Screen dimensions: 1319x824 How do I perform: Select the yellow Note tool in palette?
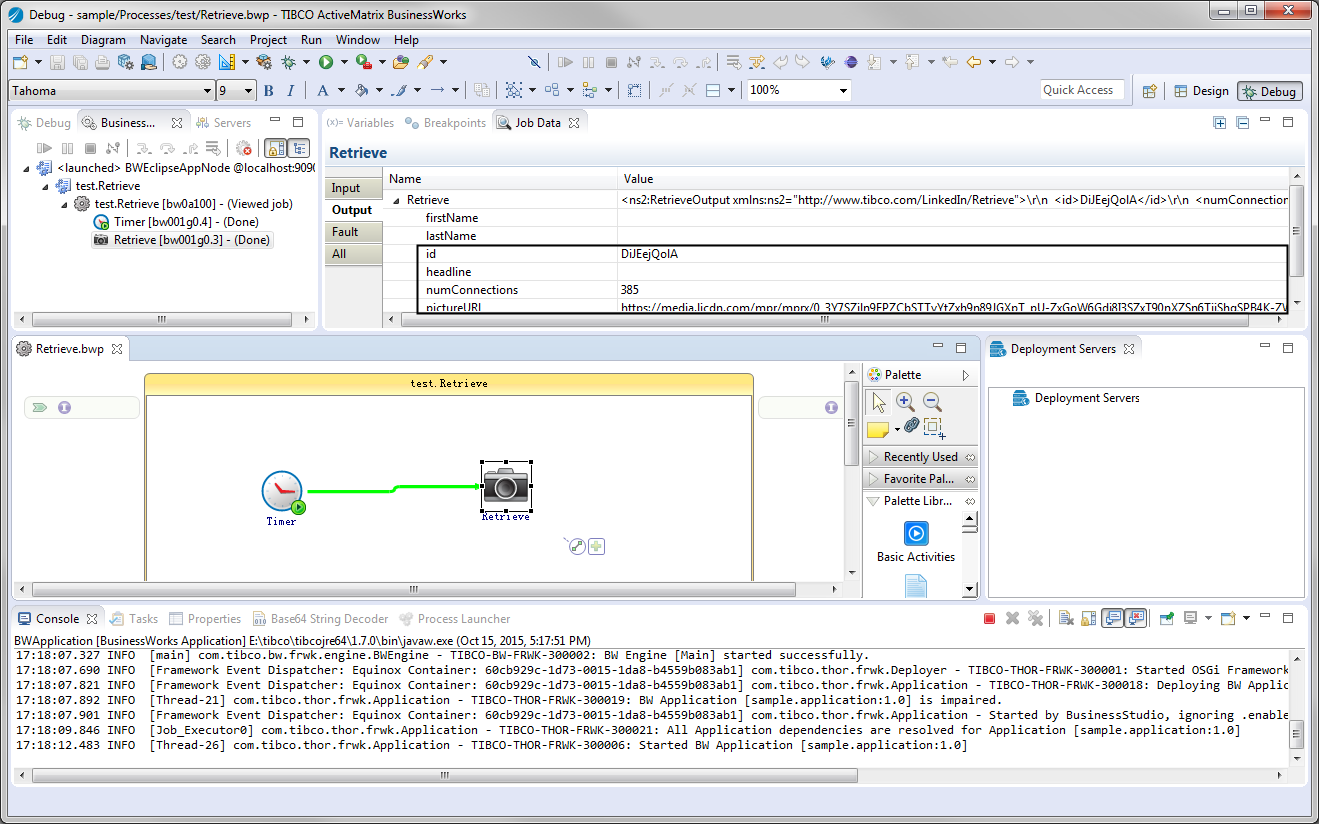pyautogui.click(x=877, y=429)
